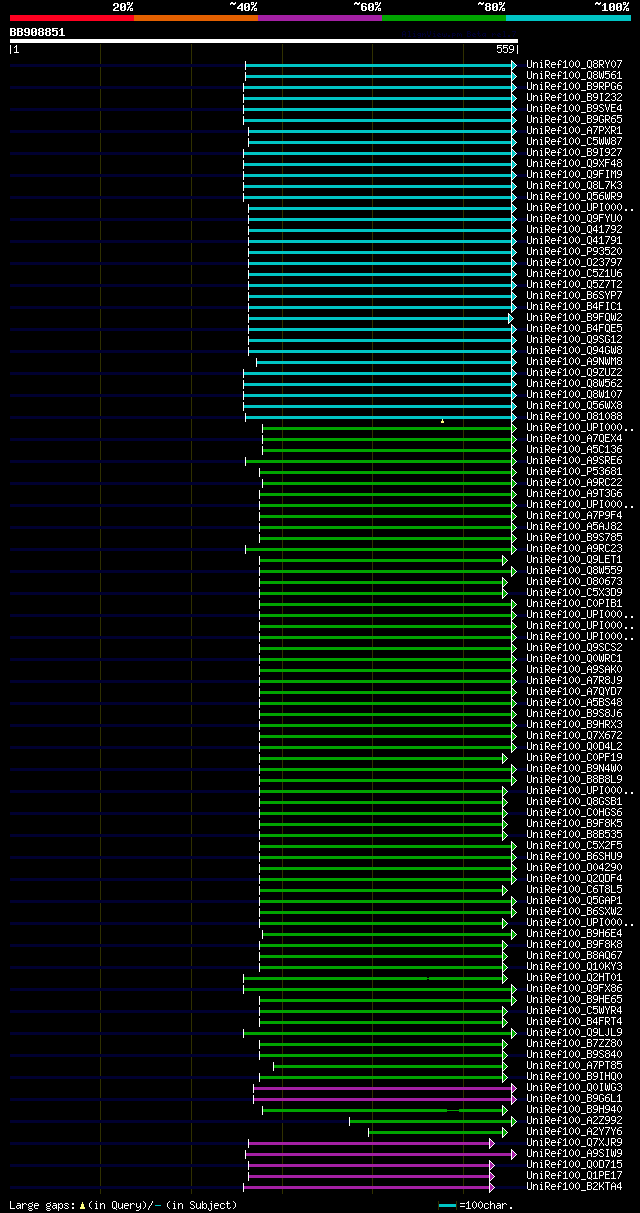Select hit label UniRef100_B6SHU9
The image size is (640, 1213).
coord(574,856)
